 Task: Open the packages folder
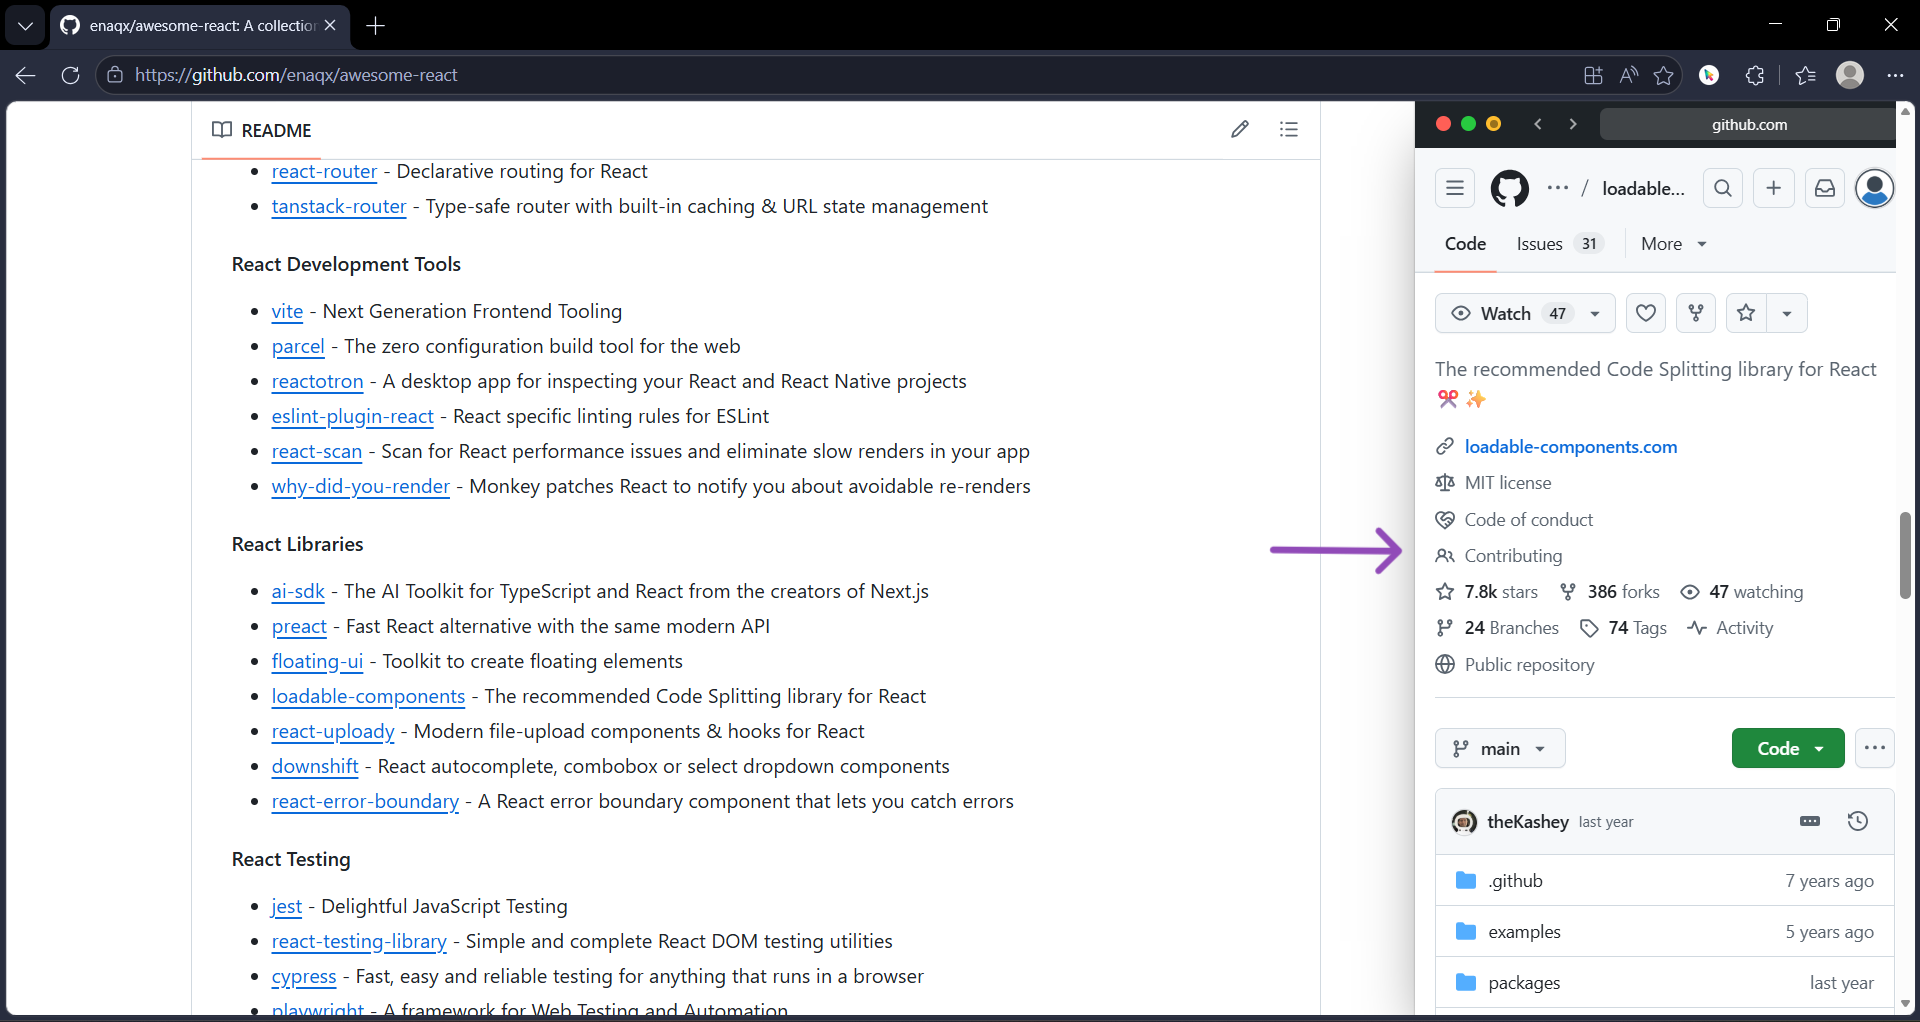(1524, 983)
